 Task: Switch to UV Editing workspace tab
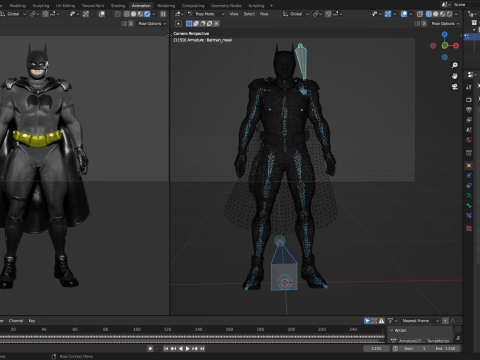click(x=65, y=6)
